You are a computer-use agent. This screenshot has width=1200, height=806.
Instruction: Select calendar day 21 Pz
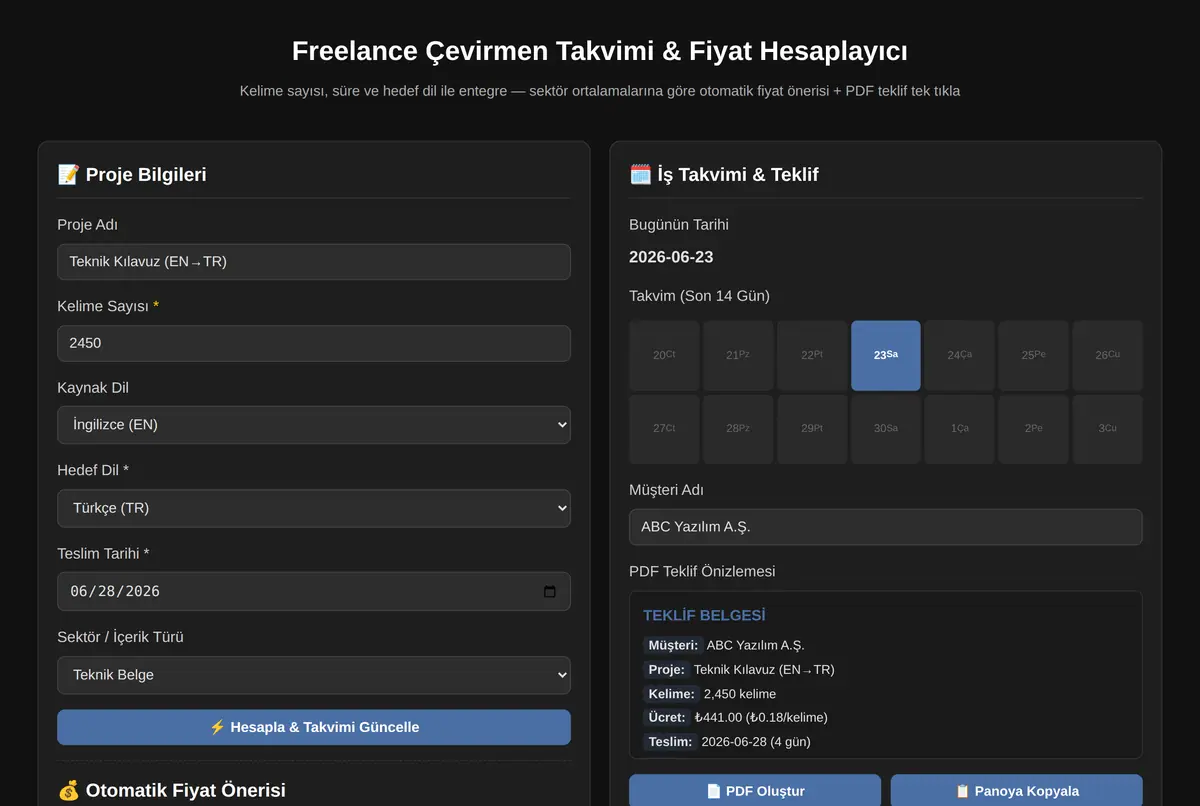tap(738, 355)
